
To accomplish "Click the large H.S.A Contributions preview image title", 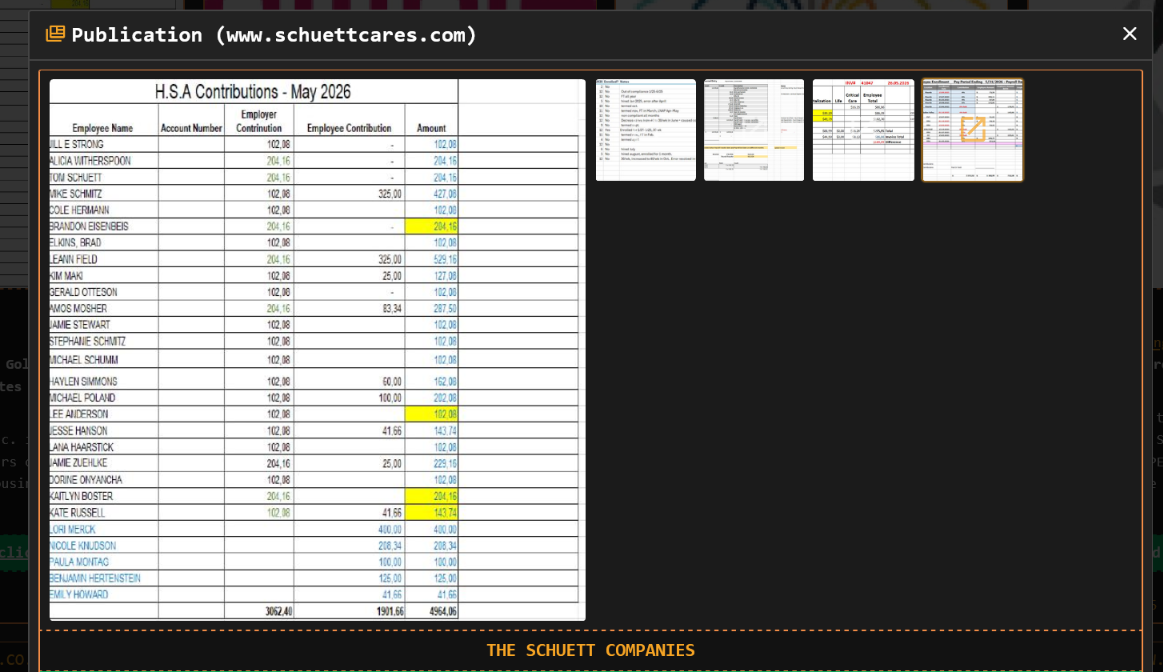I will (x=252, y=92).
